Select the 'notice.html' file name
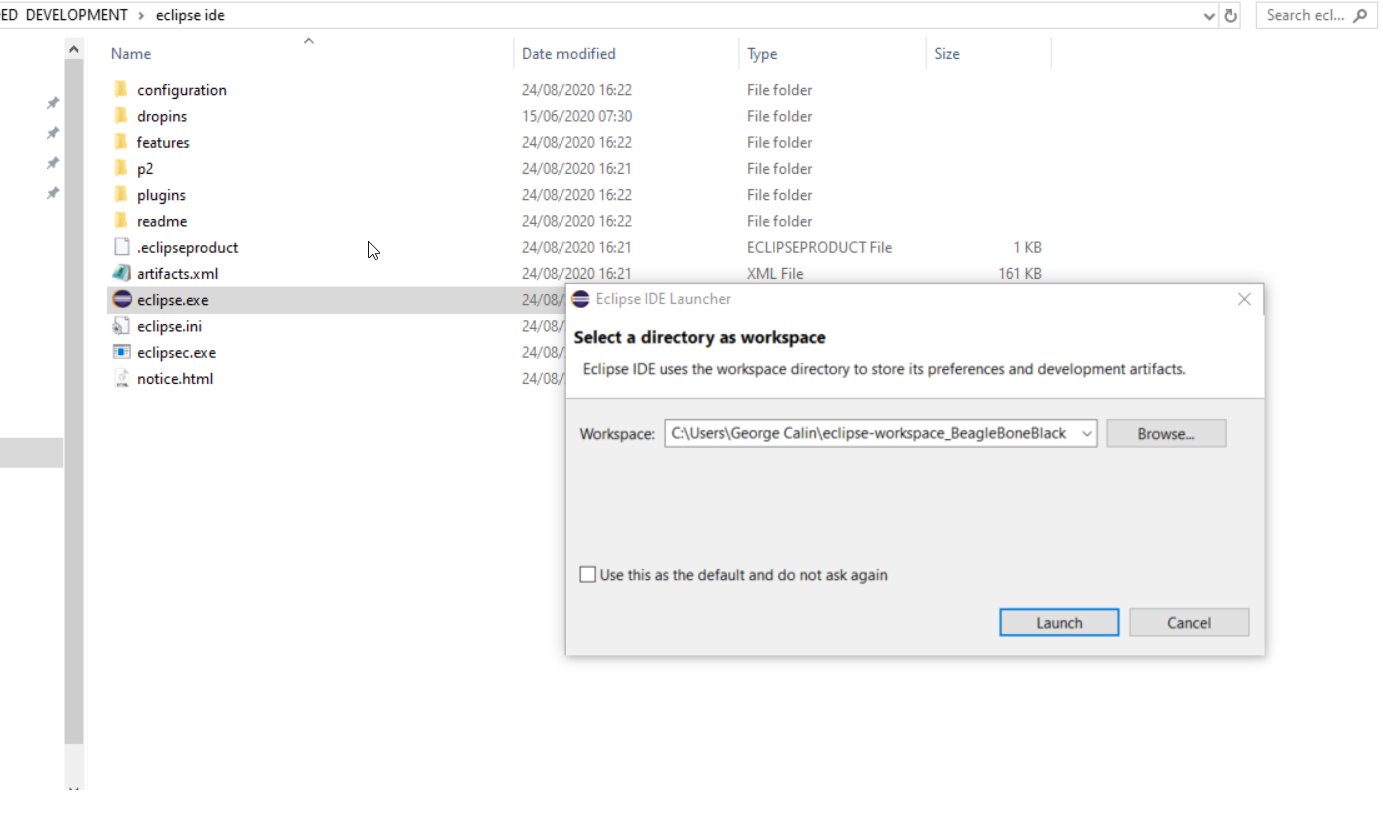This screenshot has width=1383, height=828. (175, 378)
